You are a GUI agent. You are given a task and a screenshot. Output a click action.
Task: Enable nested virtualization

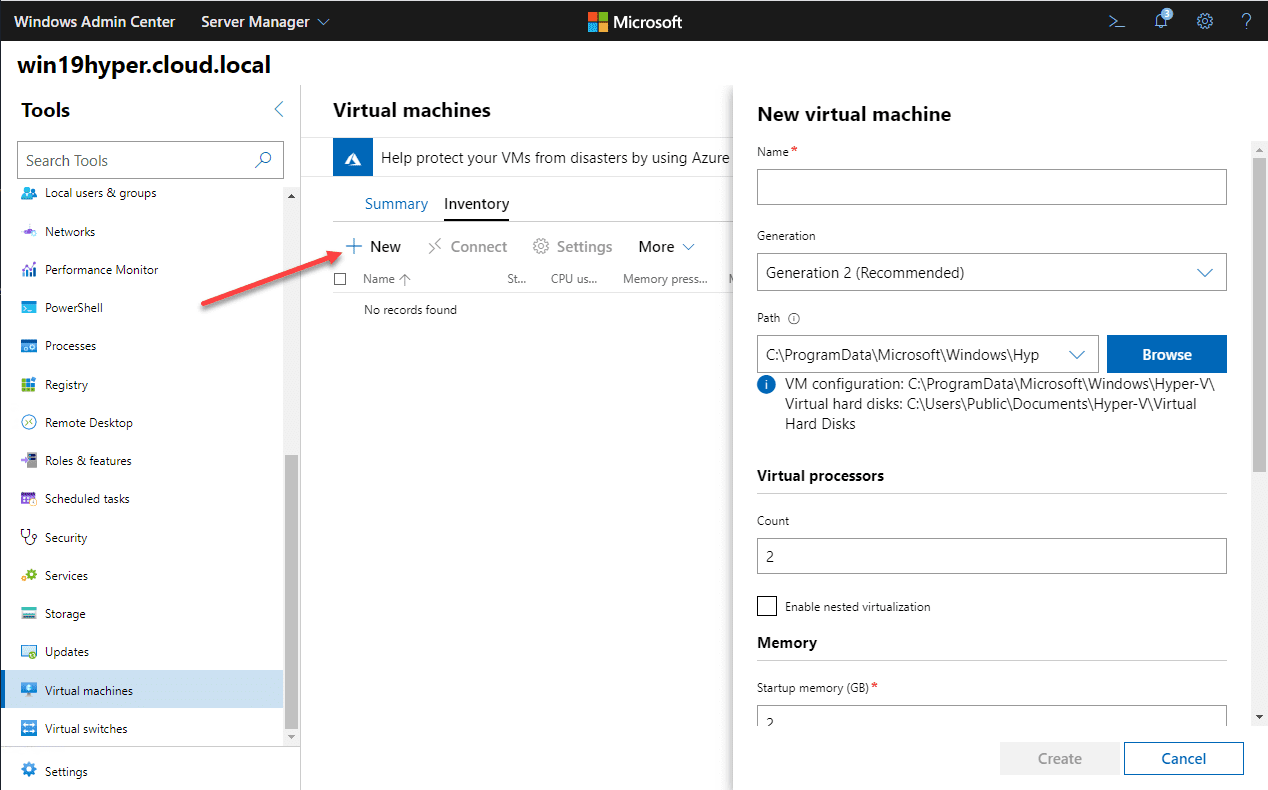click(767, 606)
